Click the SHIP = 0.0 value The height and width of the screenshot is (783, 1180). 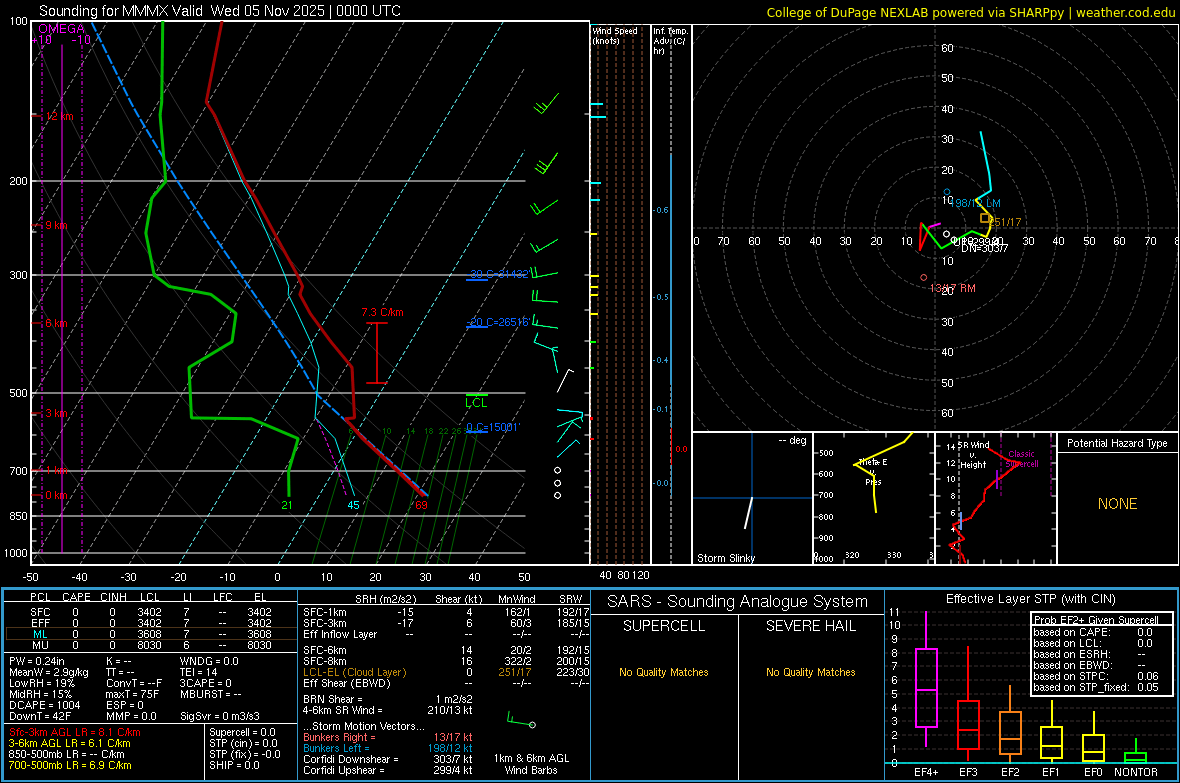[234, 765]
